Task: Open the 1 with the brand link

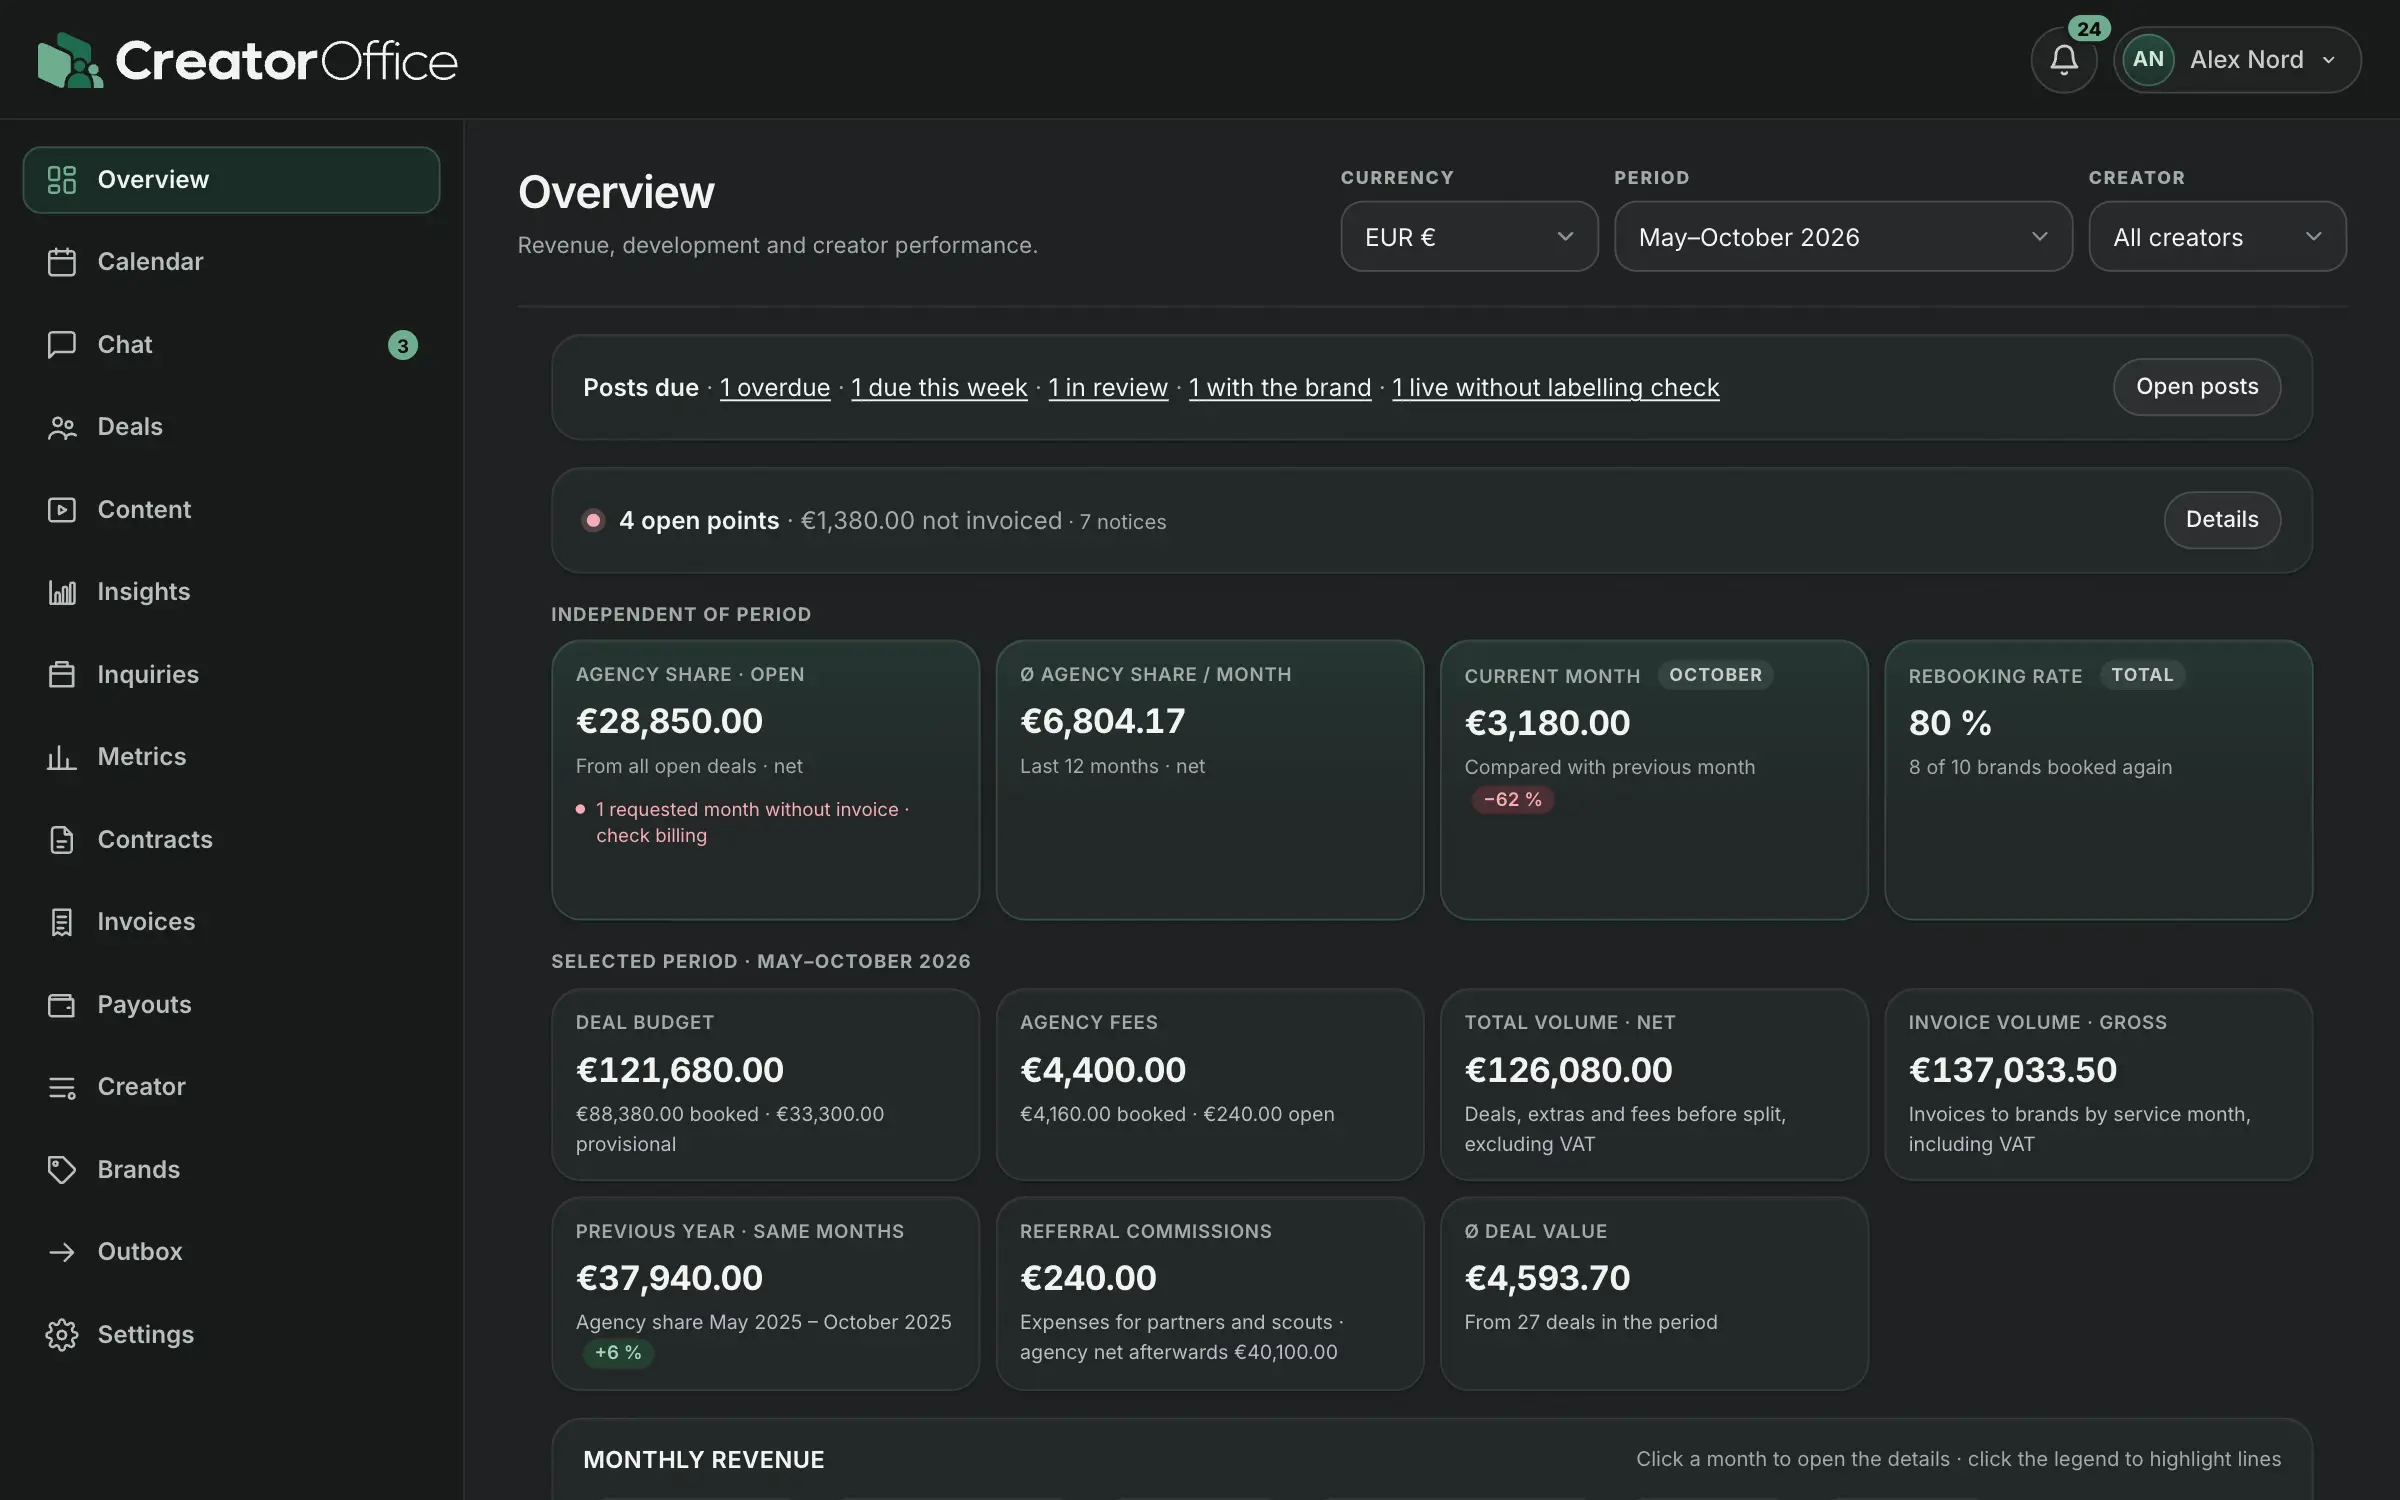Action: point(1280,388)
